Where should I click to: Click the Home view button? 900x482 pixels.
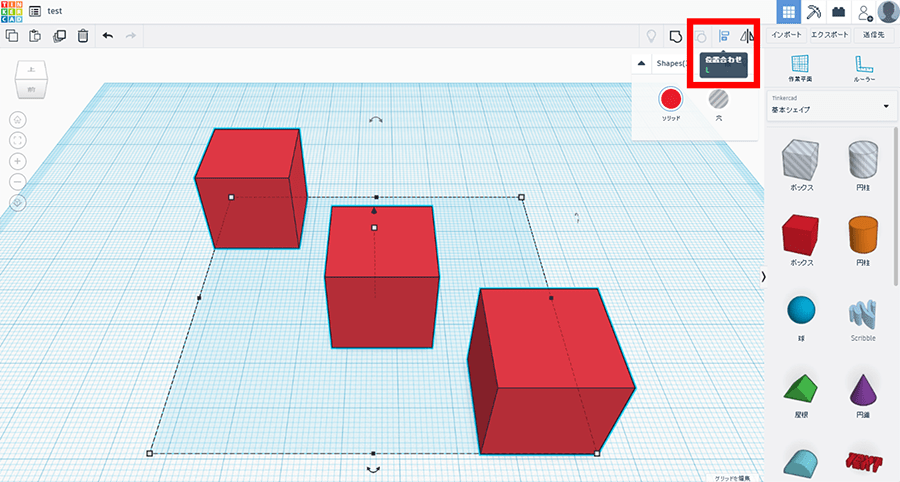(x=18, y=120)
